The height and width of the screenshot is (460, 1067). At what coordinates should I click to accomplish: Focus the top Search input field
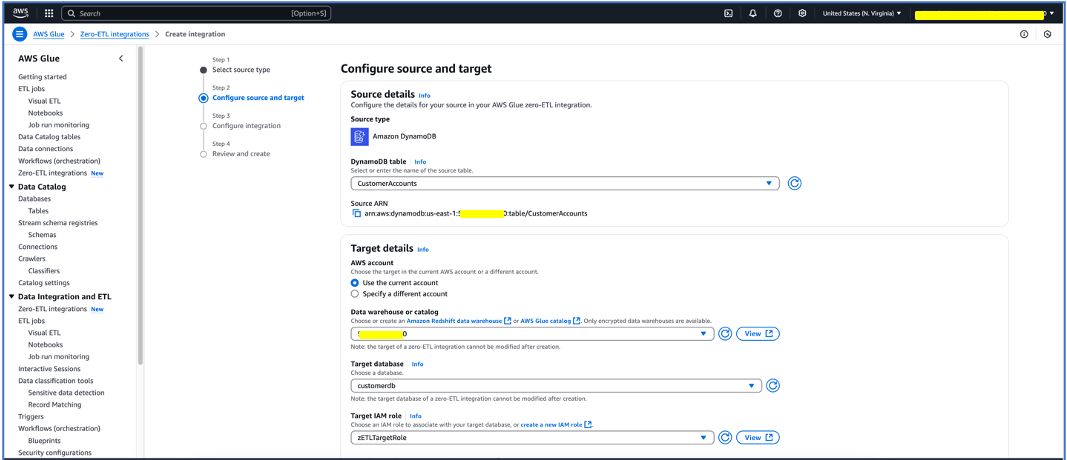pyautogui.click(x=196, y=13)
